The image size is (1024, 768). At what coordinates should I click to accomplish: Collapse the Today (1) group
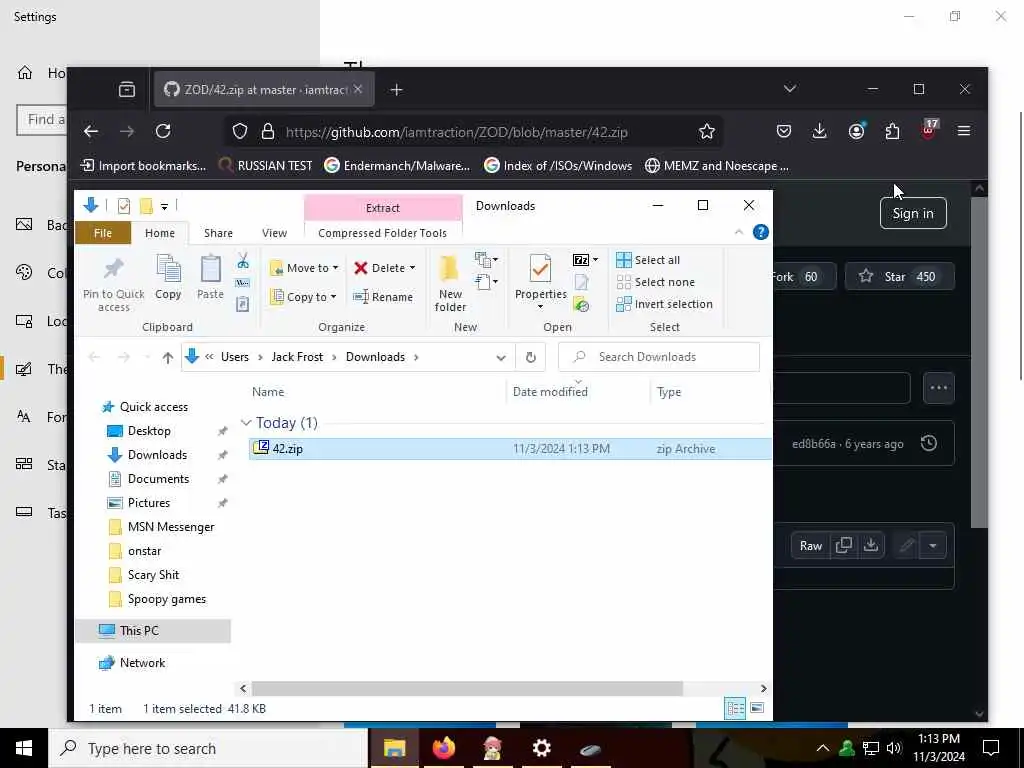(x=246, y=423)
